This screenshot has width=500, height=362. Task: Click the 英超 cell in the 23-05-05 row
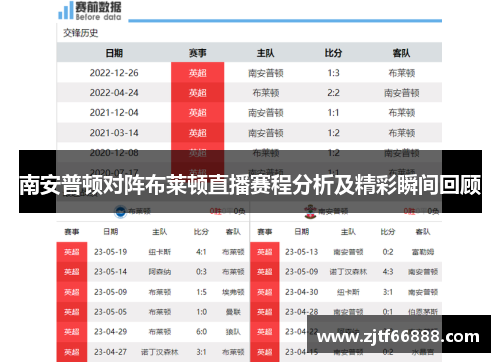pyautogui.click(x=72, y=312)
